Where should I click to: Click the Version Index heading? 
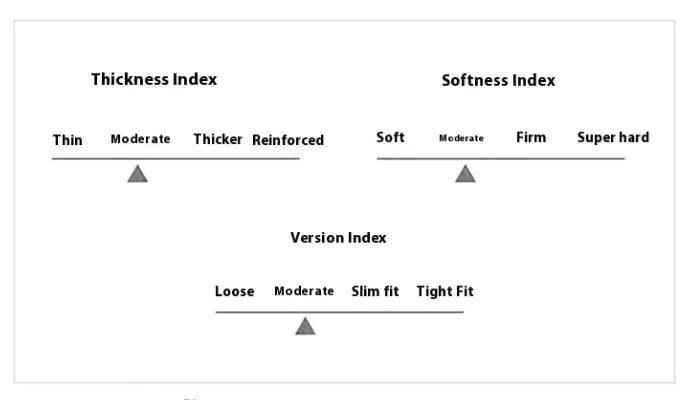338,238
